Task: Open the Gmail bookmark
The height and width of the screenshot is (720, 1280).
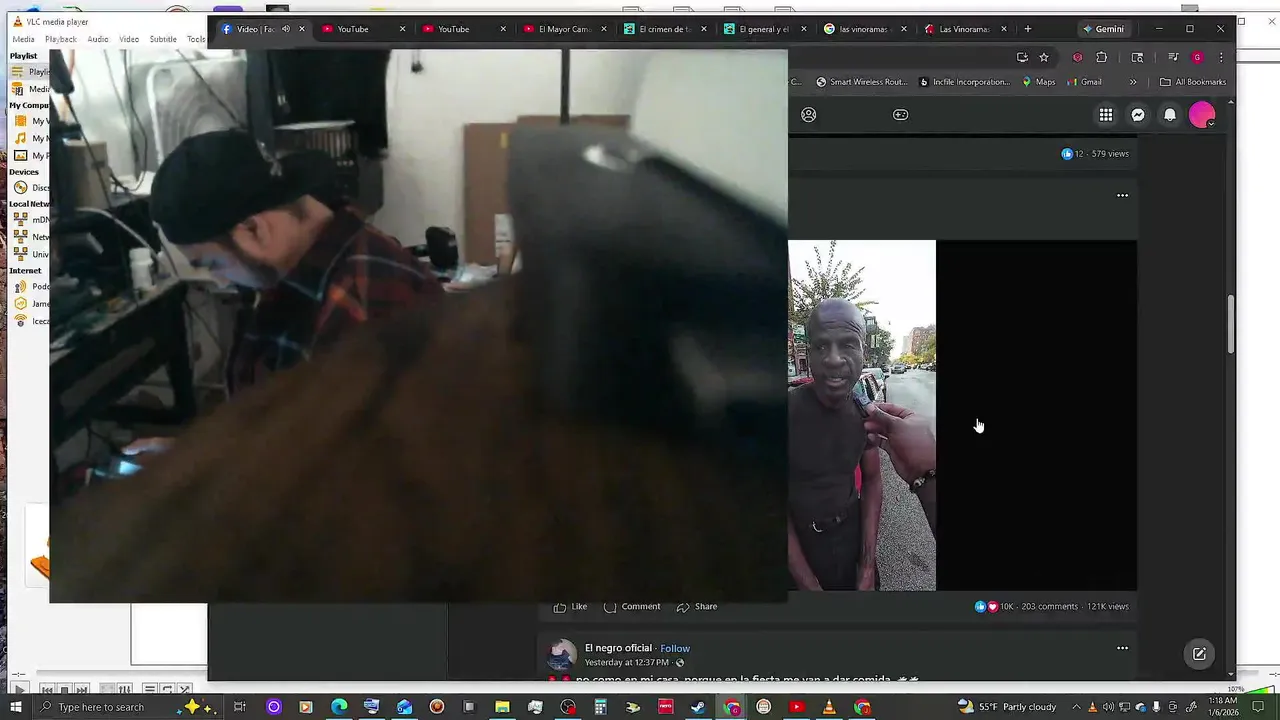Action: 1084,82
